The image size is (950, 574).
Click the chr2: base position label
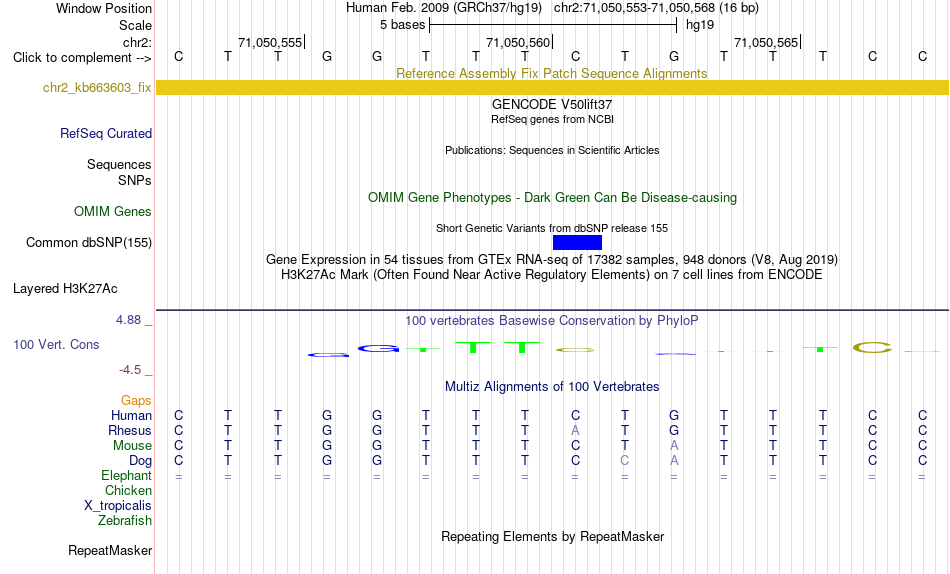[x=138, y=42]
